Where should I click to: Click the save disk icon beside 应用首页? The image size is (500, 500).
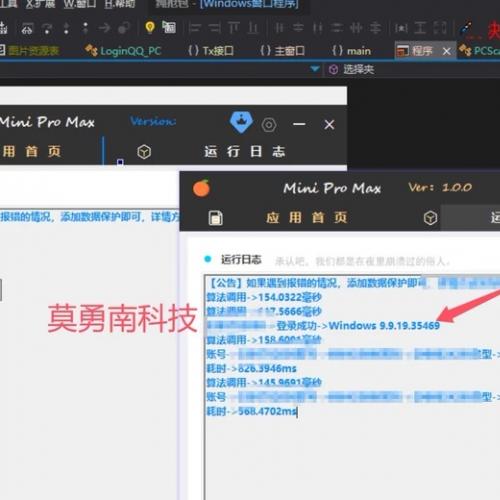[216, 218]
